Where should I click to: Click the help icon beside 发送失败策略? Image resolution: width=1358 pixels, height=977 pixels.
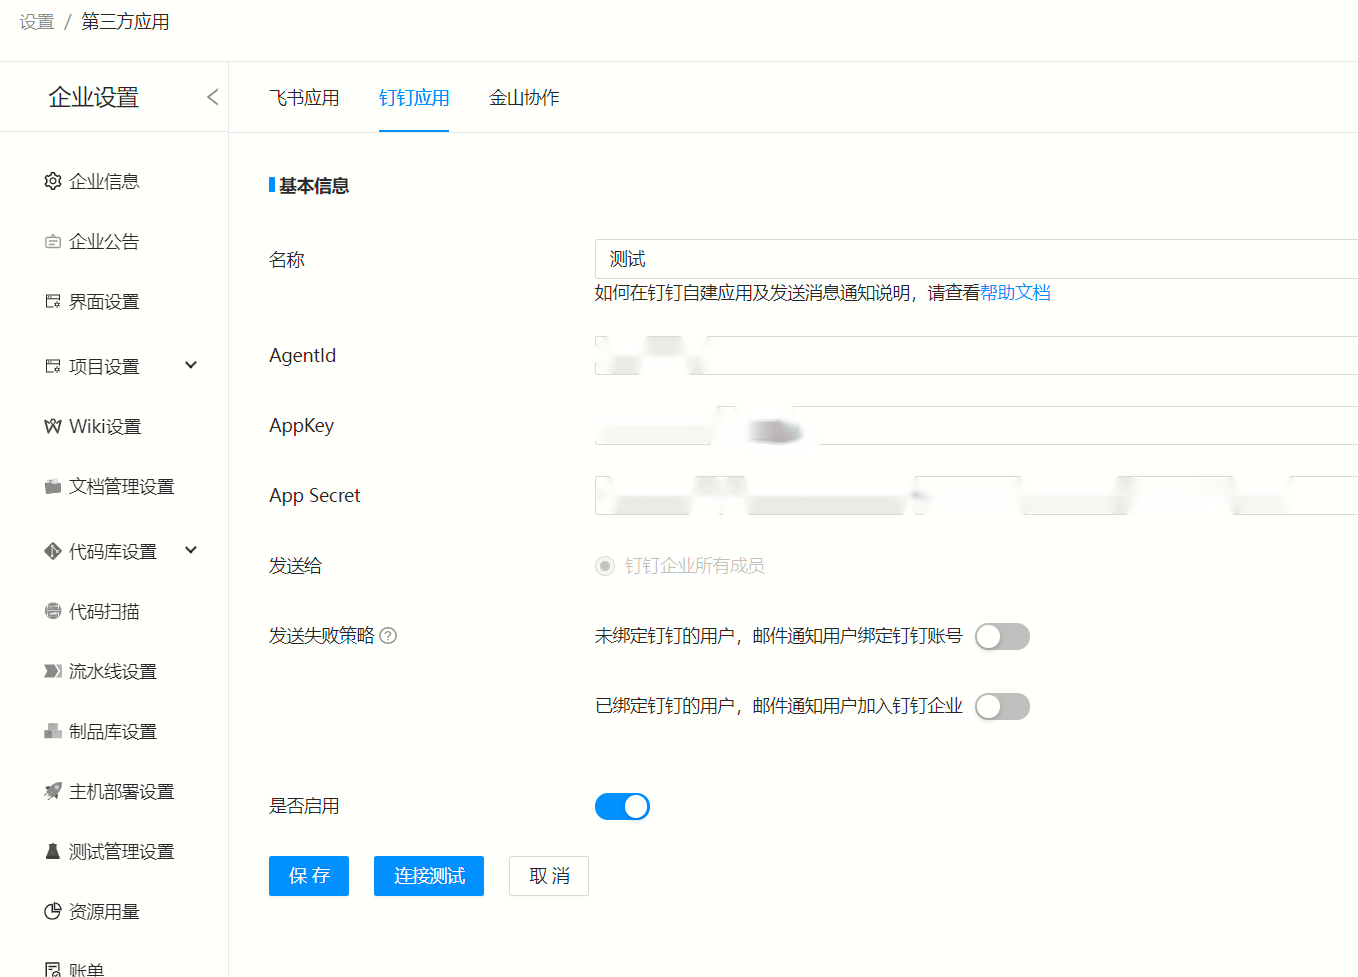point(388,635)
